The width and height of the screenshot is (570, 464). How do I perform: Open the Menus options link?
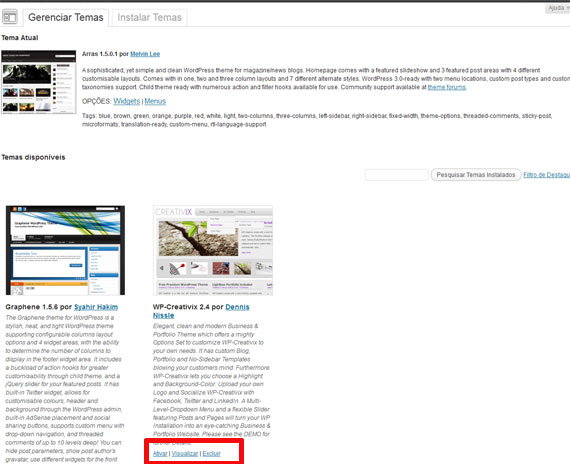tap(155, 101)
